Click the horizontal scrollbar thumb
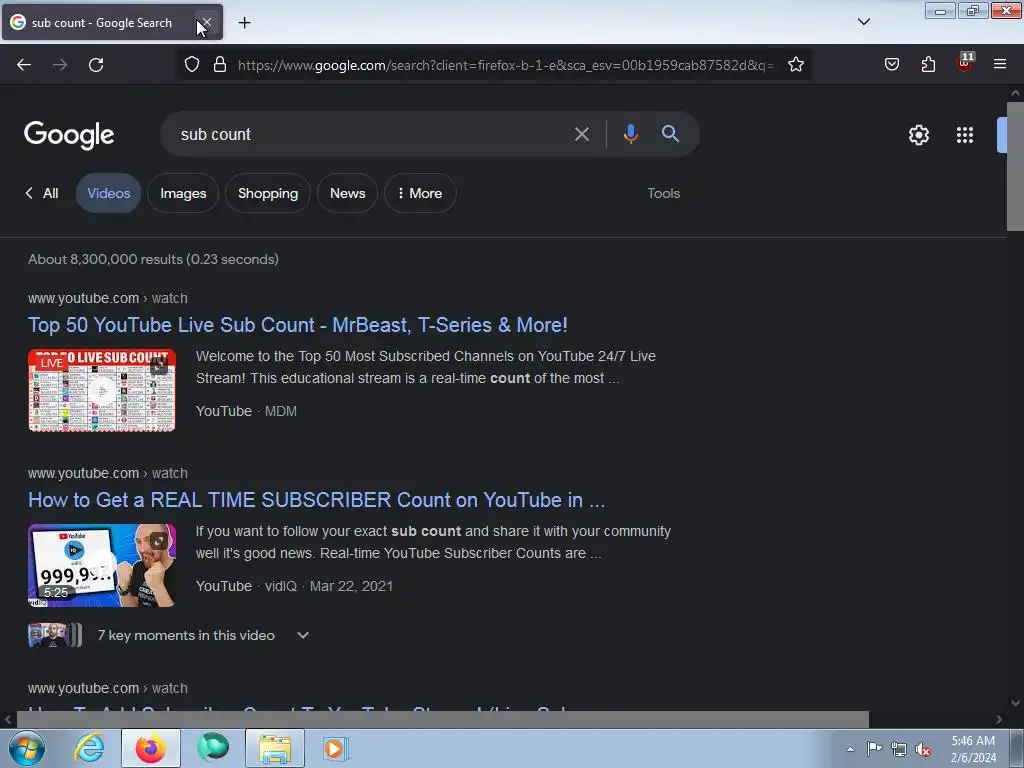This screenshot has height=768, width=1024. click(443, 719)
